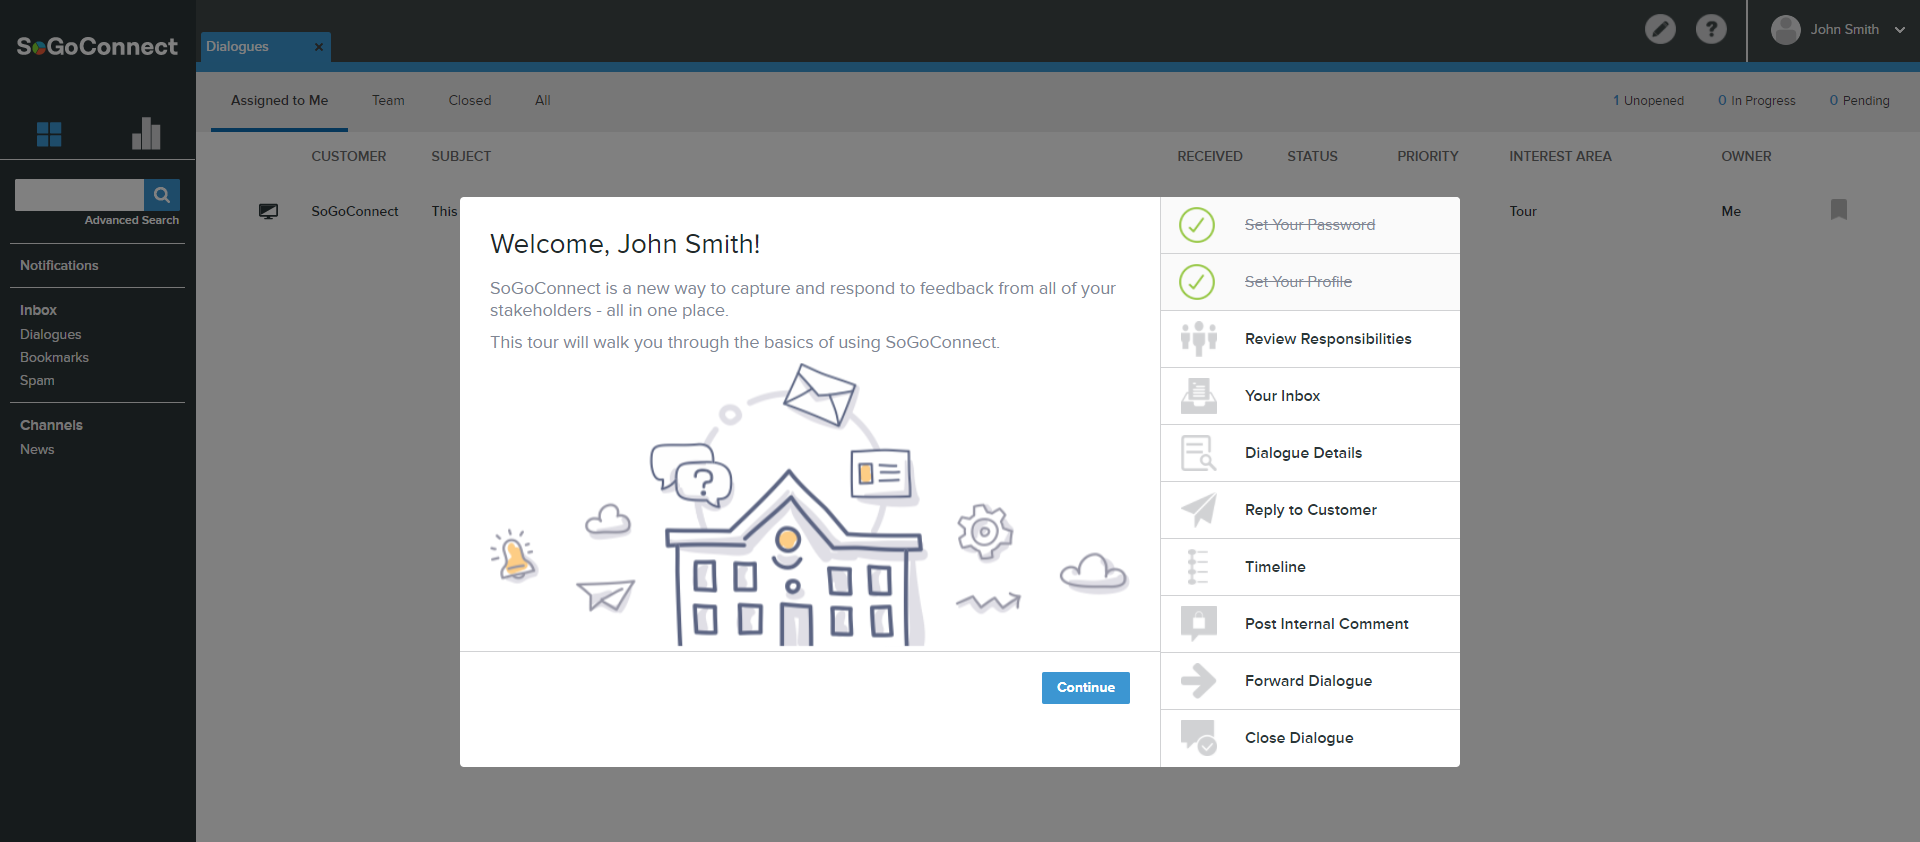Focus the sidebar search input field
Viewport: 1920px width, 842px height.
point(79,195)
